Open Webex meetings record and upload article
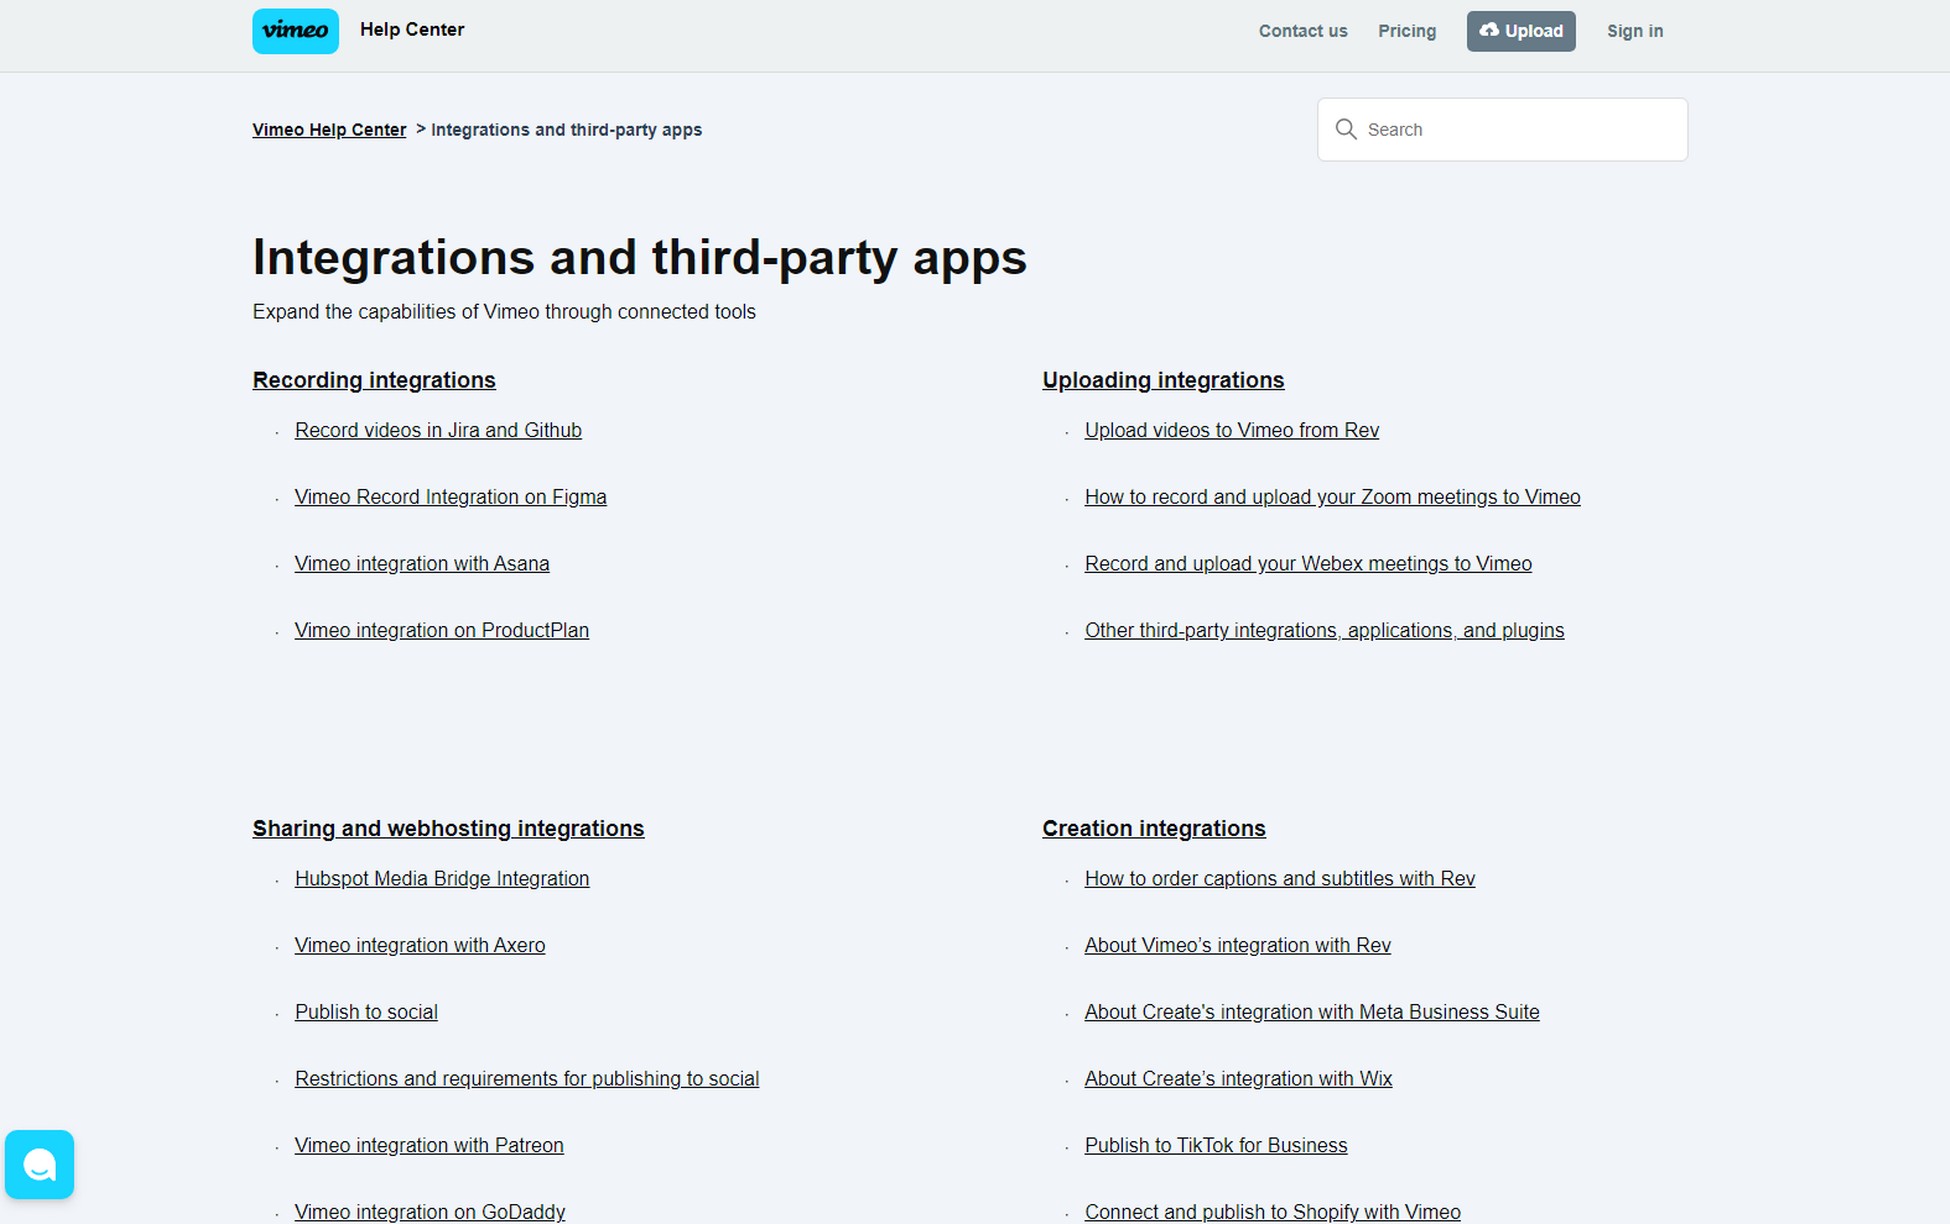Screen dimensions: 1950x1224 1308,564
